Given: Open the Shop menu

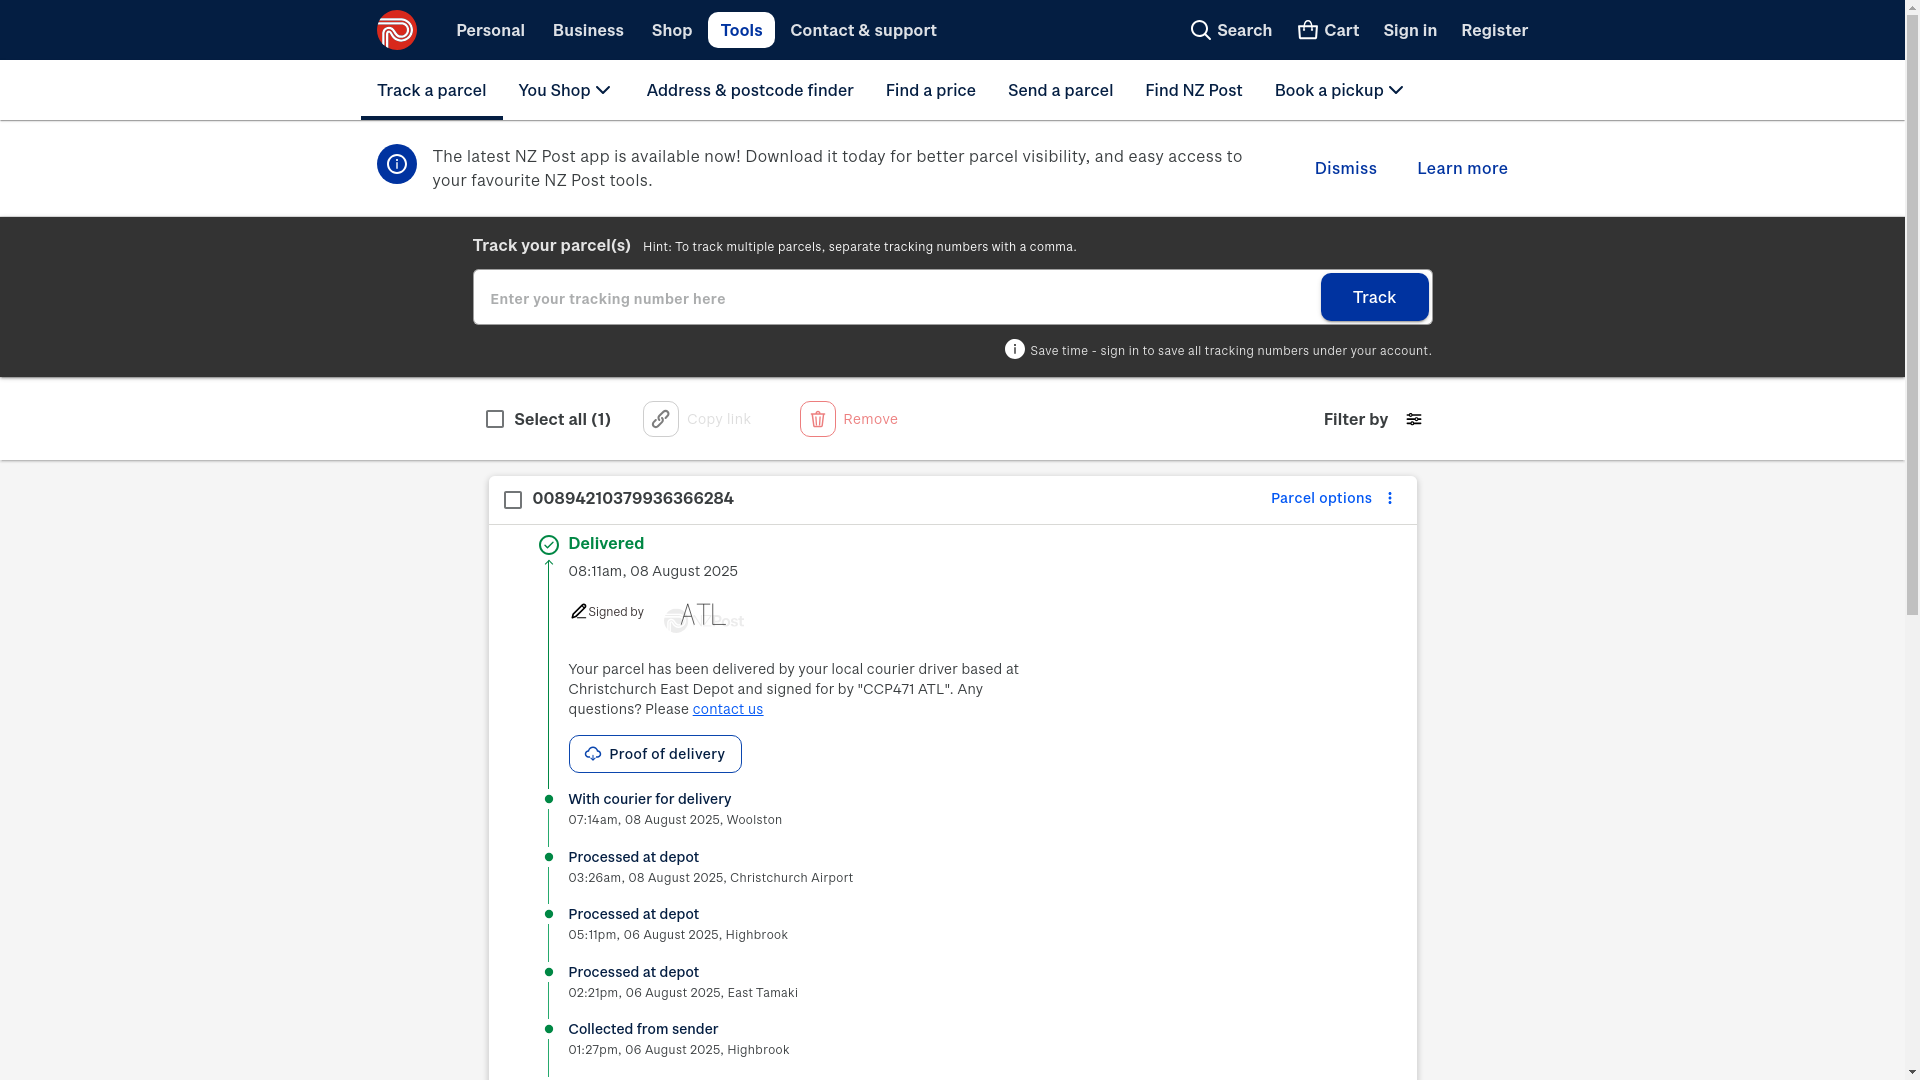Looking at the screenshot, I should coord(671,30).
